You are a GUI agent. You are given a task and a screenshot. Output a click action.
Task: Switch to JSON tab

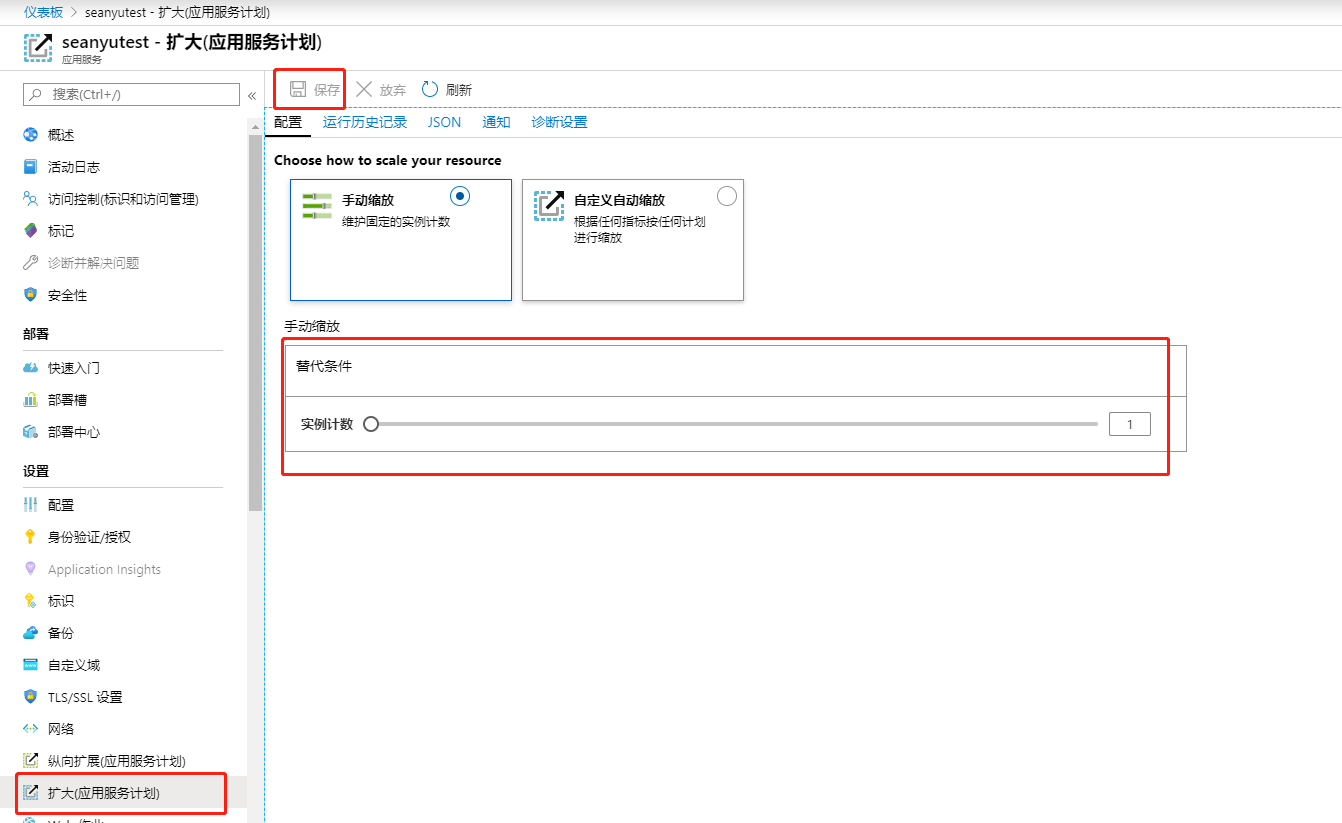pos(445,122)
